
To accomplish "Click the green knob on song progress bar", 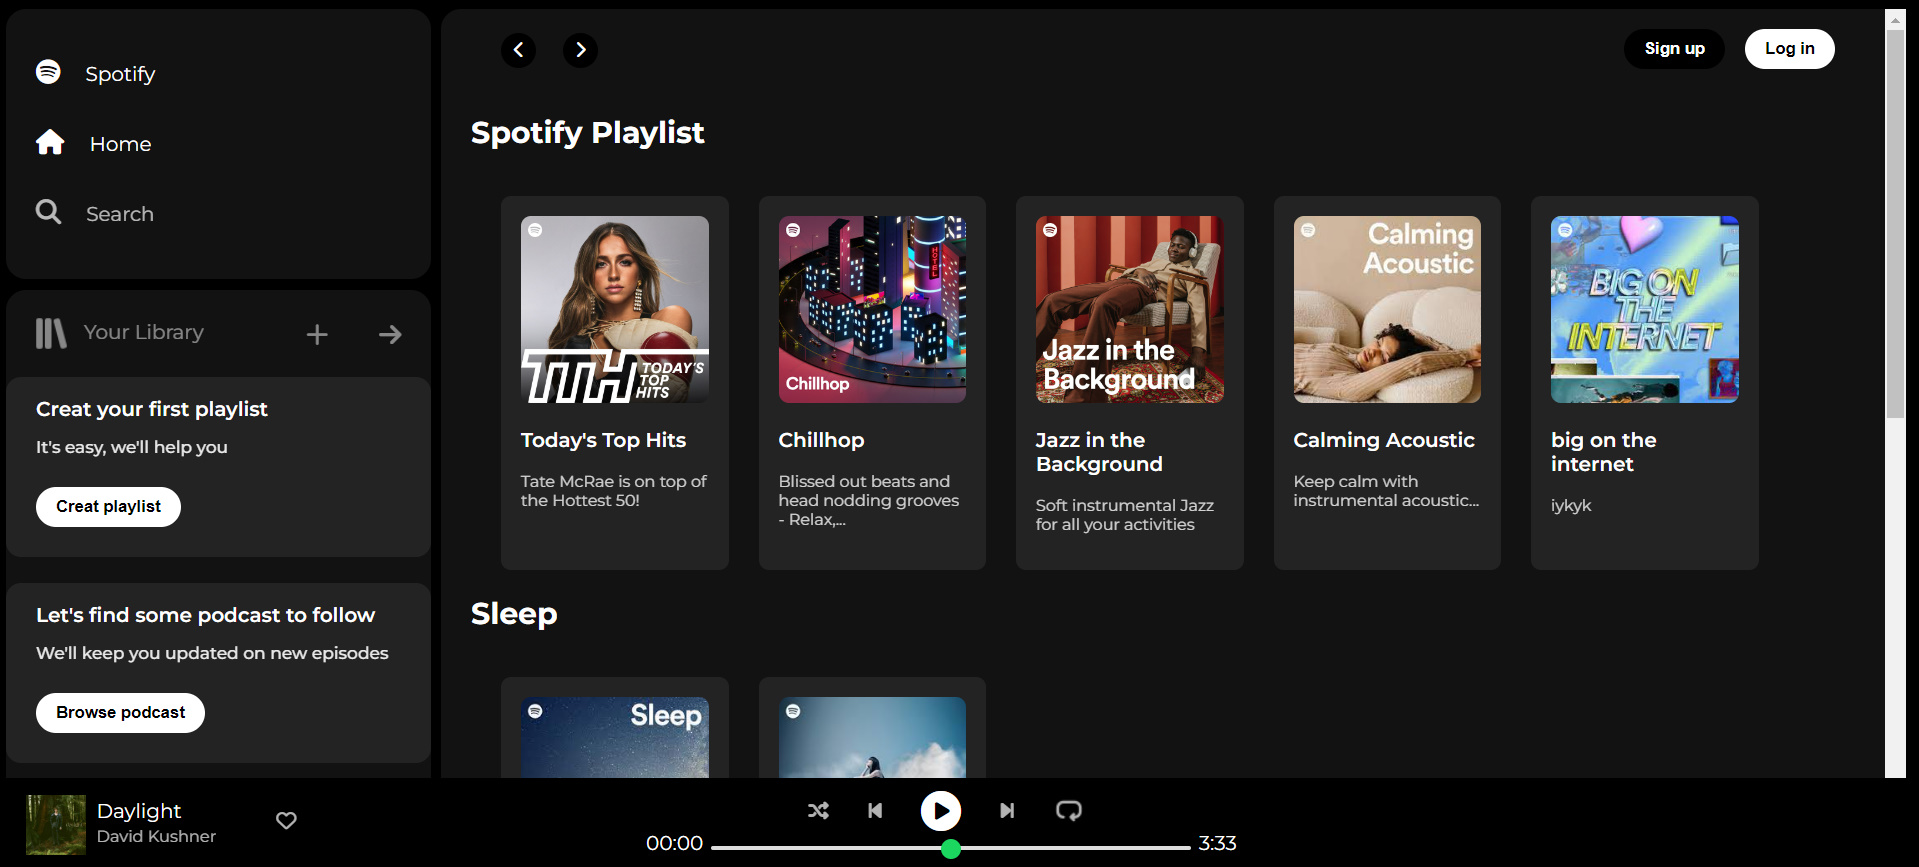I will point(951,848).
